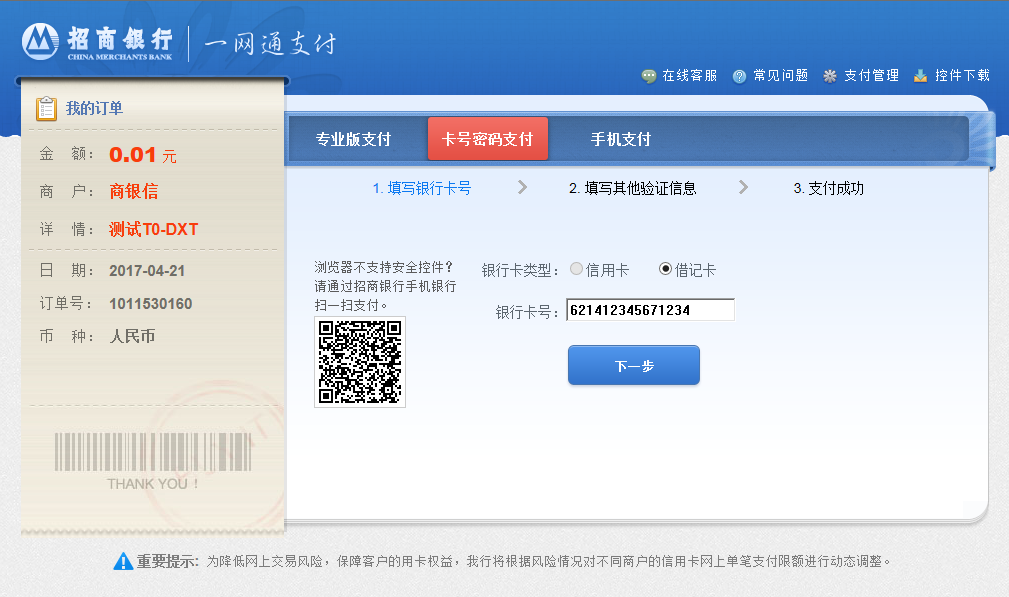Click the warning triangle icon before 重要提示
1009x597 pixels.
tap(123, 561)
